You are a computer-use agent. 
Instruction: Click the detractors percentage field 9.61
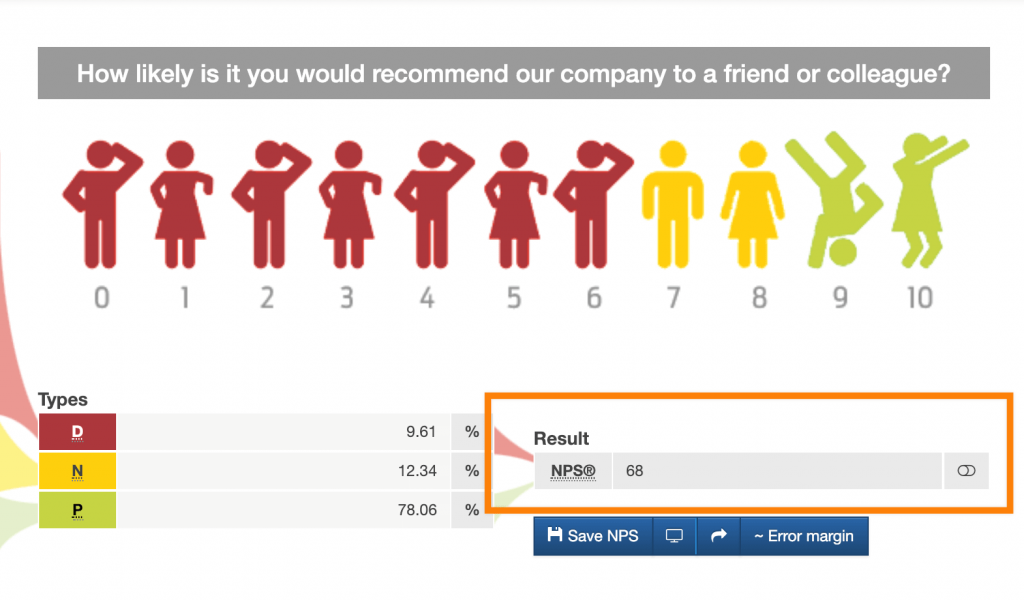click(283, 432)
